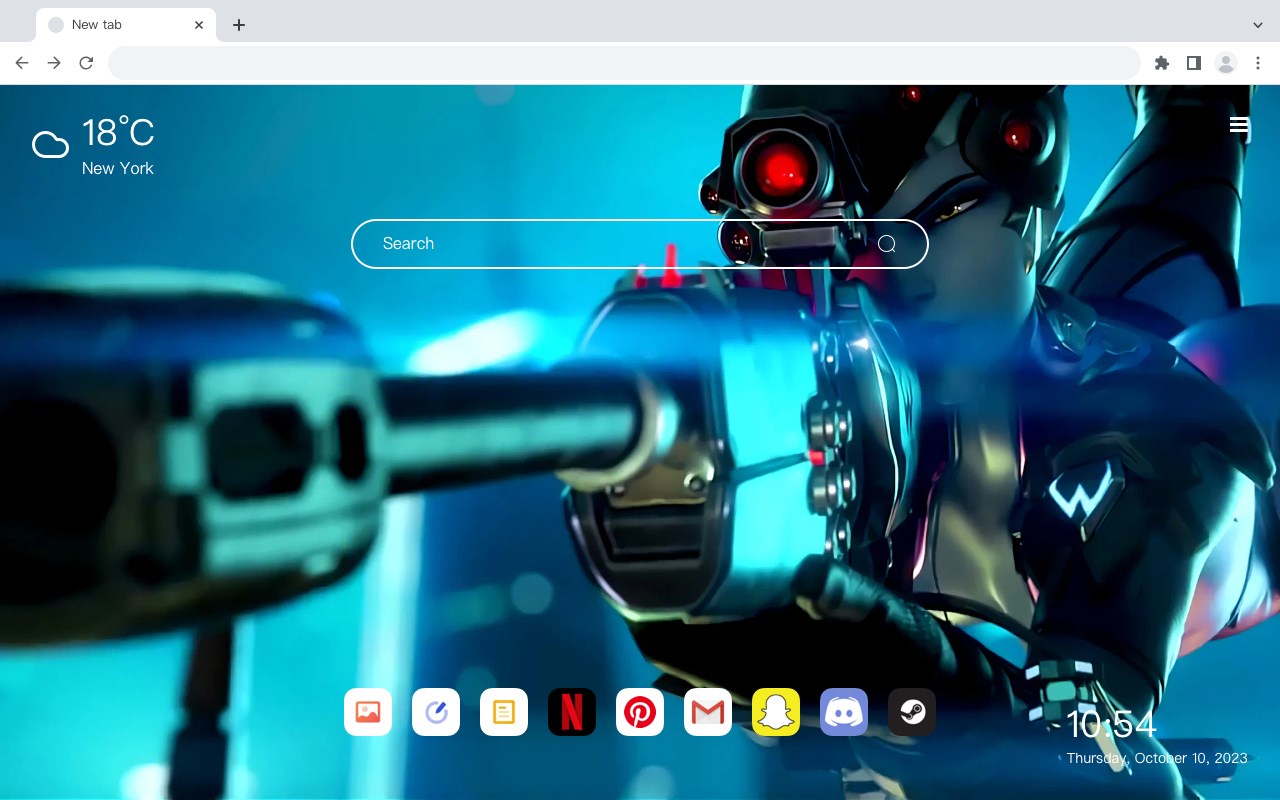
Task: Open the Gmail shortcut
Action: 708,712
